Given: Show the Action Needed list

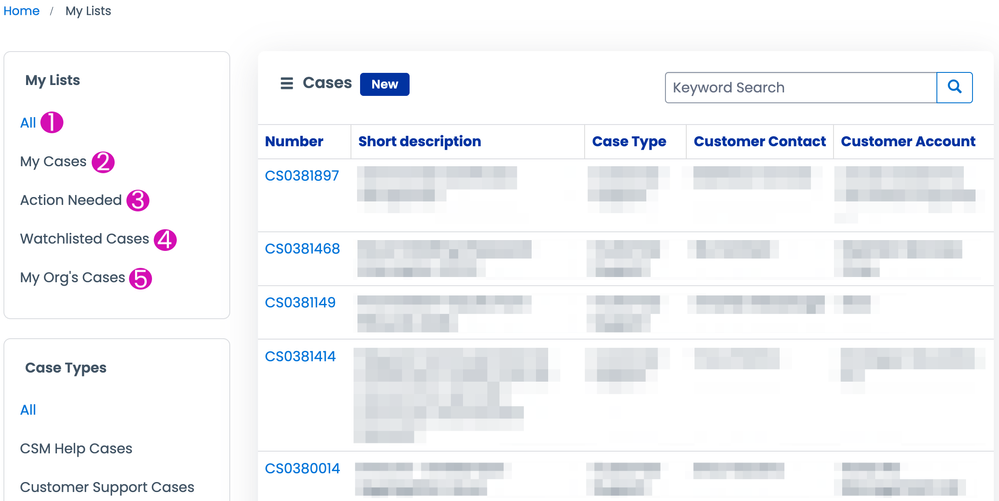Looking at the screenshot, I should click(x=71, y=200).
